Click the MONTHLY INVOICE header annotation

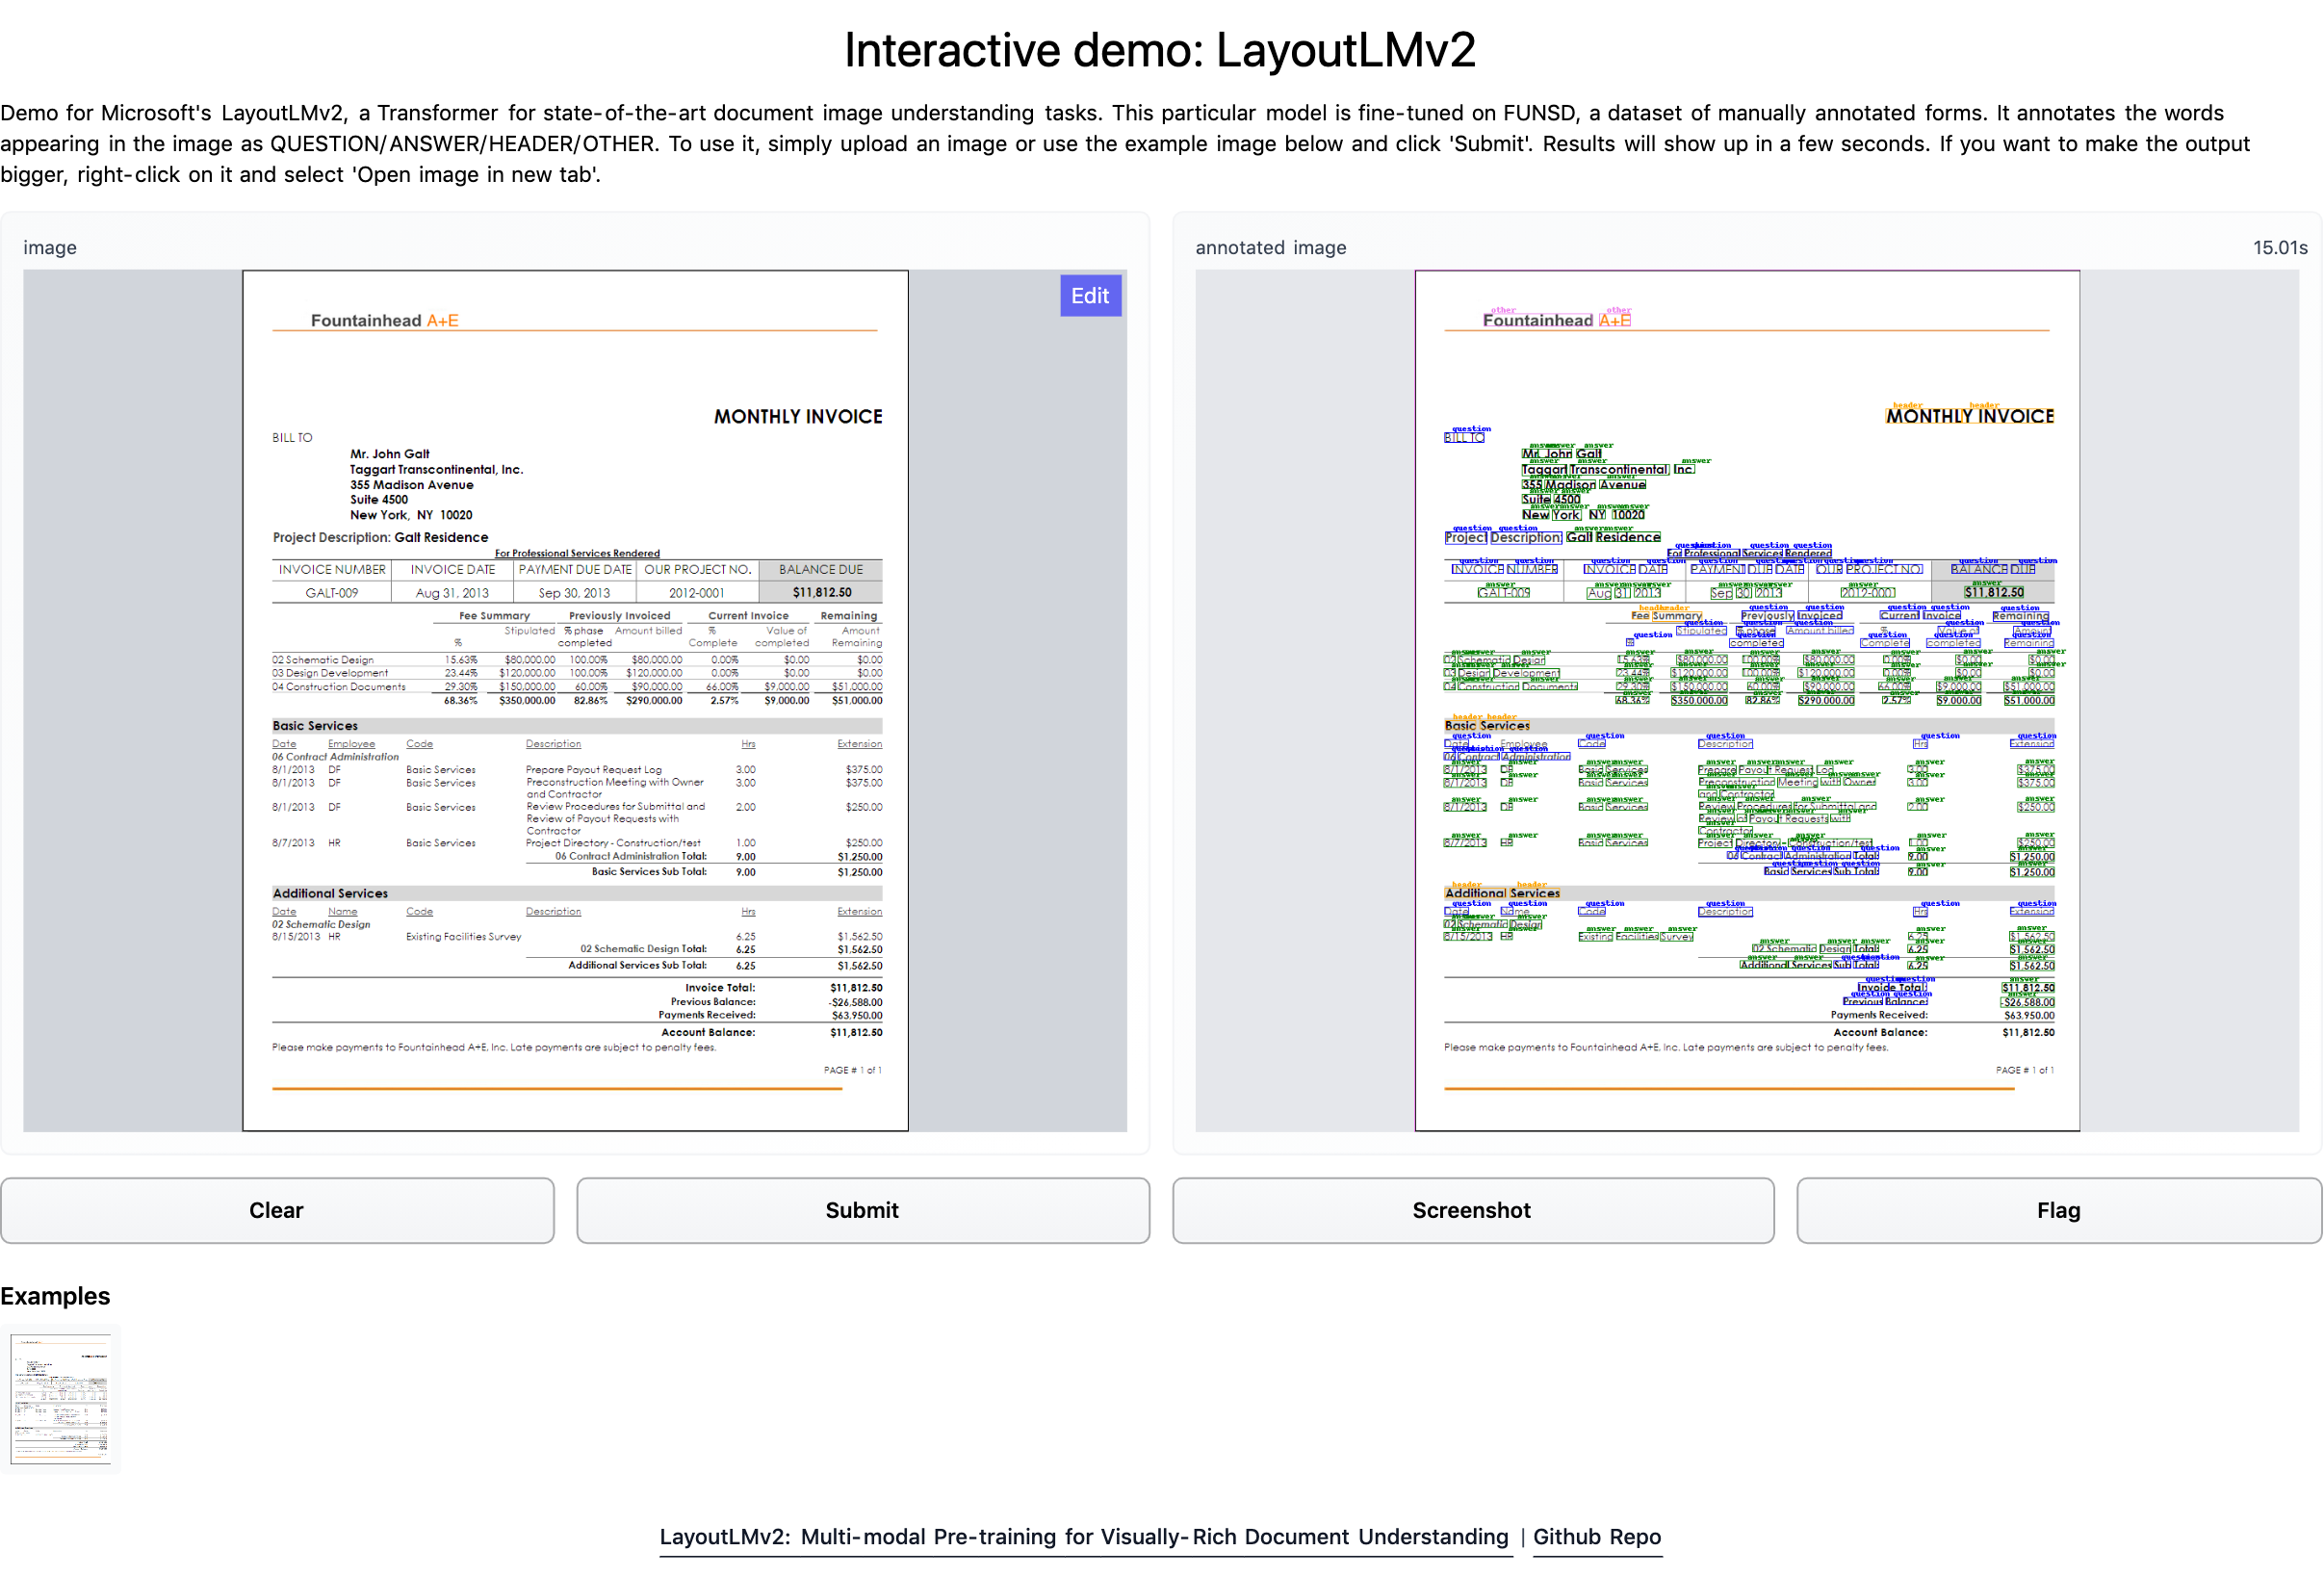(1968, 415)
